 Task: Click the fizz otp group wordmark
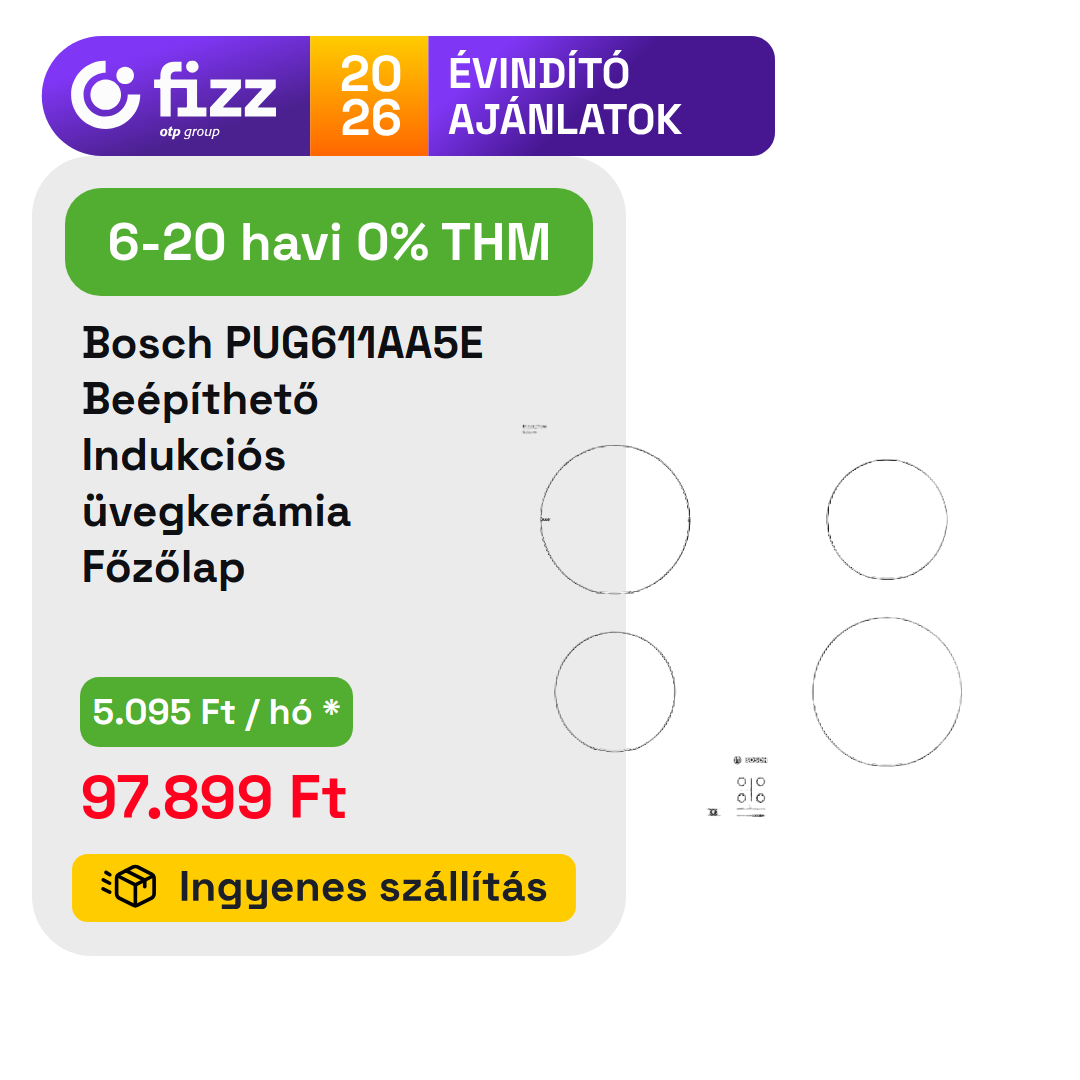coord(214,97)
